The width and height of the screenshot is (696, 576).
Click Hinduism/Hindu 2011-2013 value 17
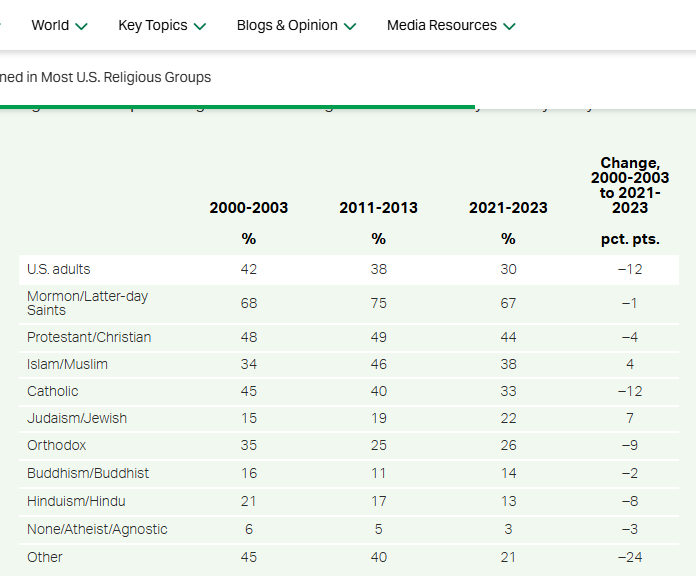(x=379, y=501)
